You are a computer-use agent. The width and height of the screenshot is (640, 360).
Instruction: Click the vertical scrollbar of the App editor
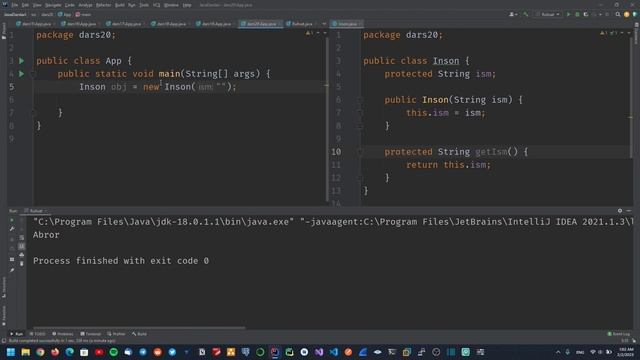point(327,118)
